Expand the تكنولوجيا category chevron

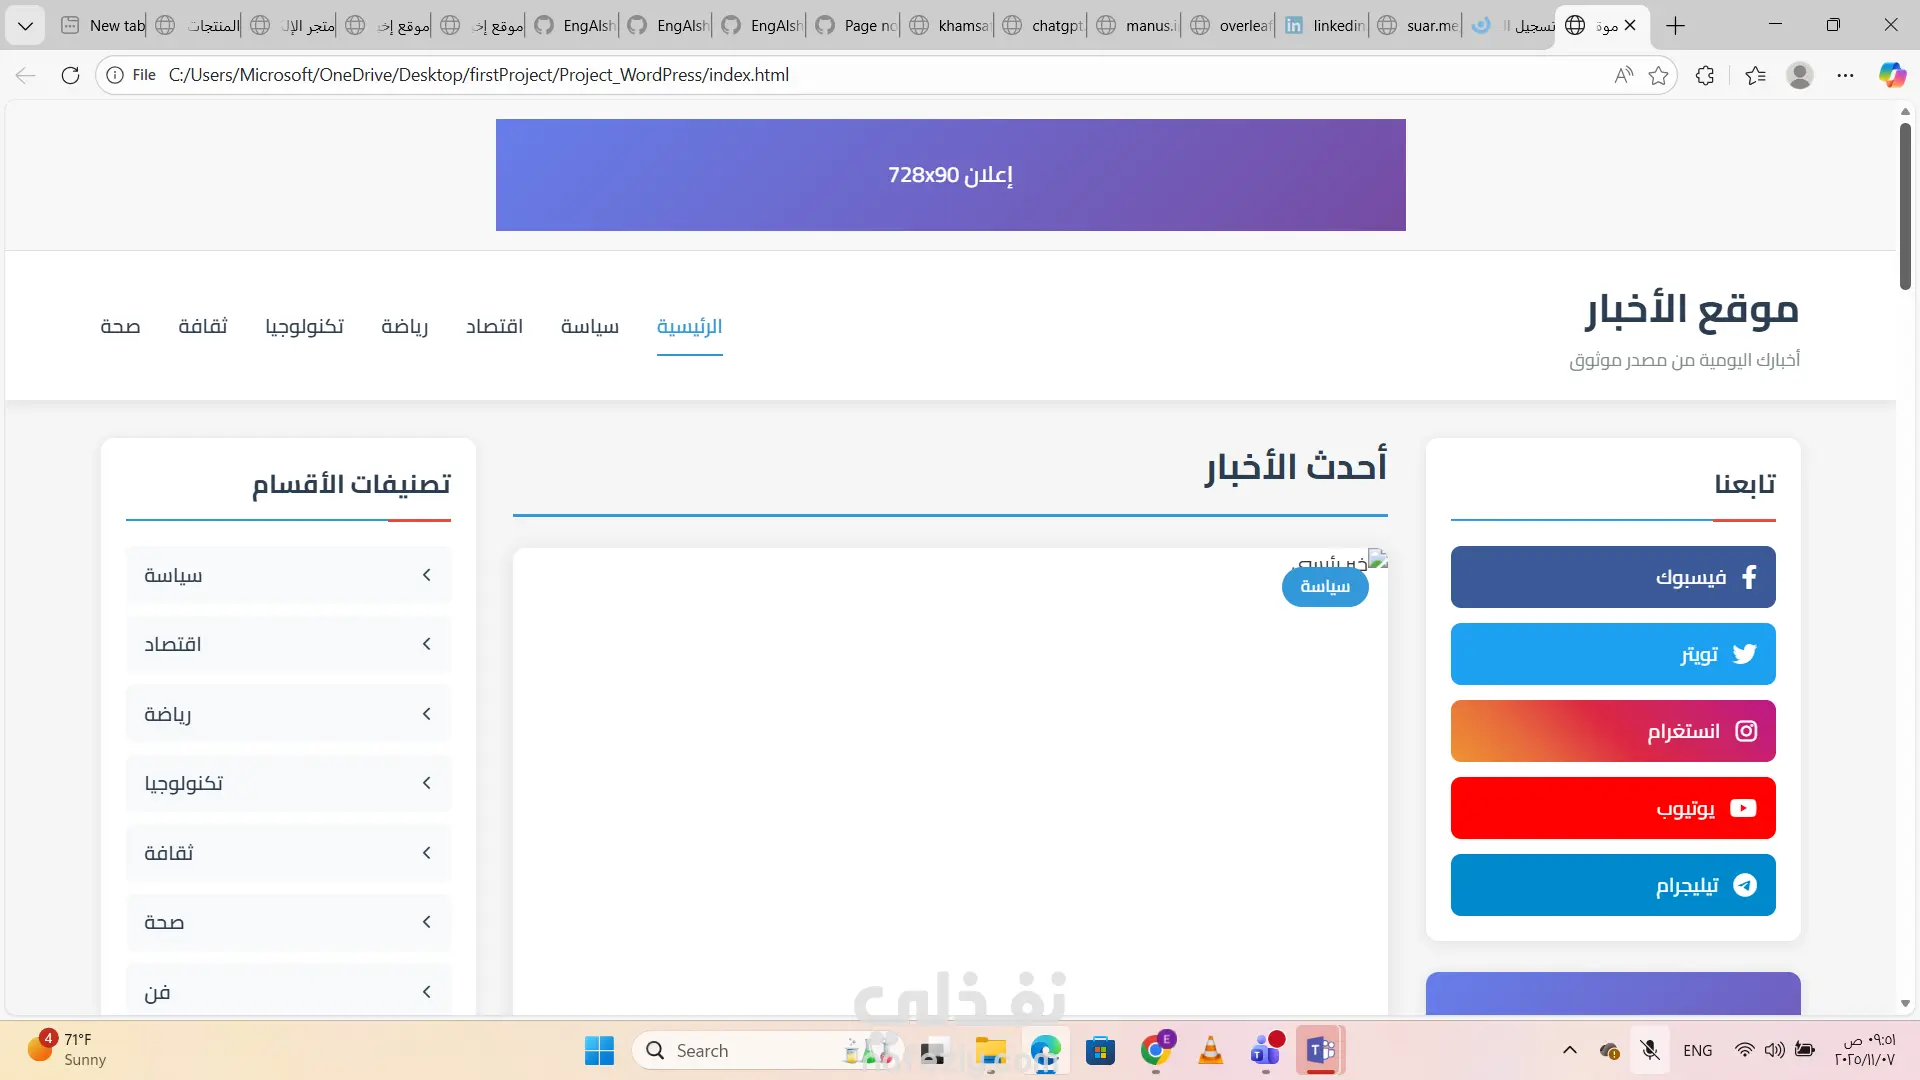coord(427,783)
